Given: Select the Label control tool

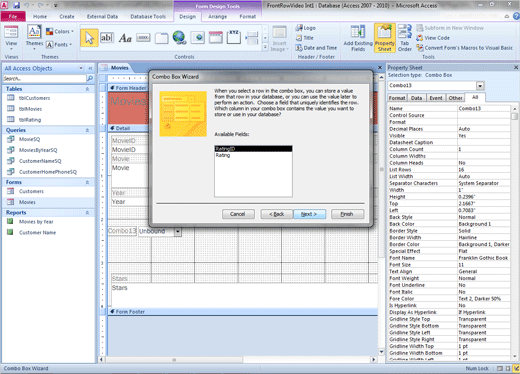Looking at the screenshot, I should [125, 38].
